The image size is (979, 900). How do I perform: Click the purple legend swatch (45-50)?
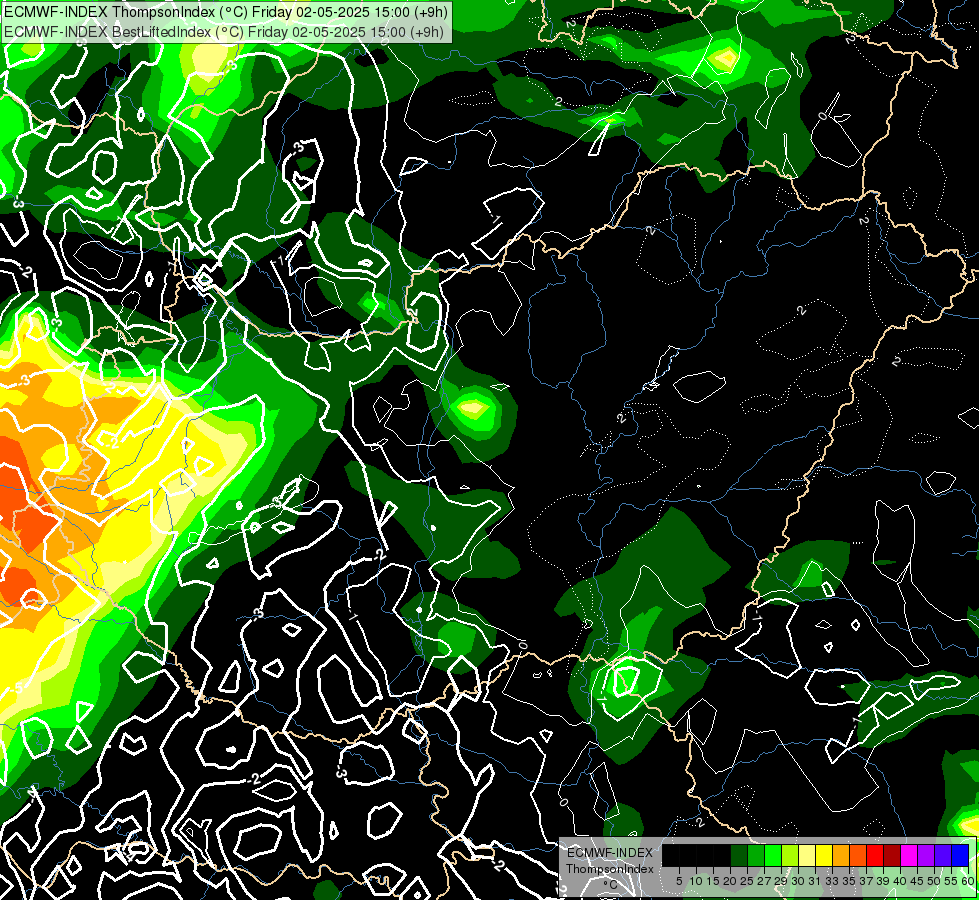(x=926, y=855)
